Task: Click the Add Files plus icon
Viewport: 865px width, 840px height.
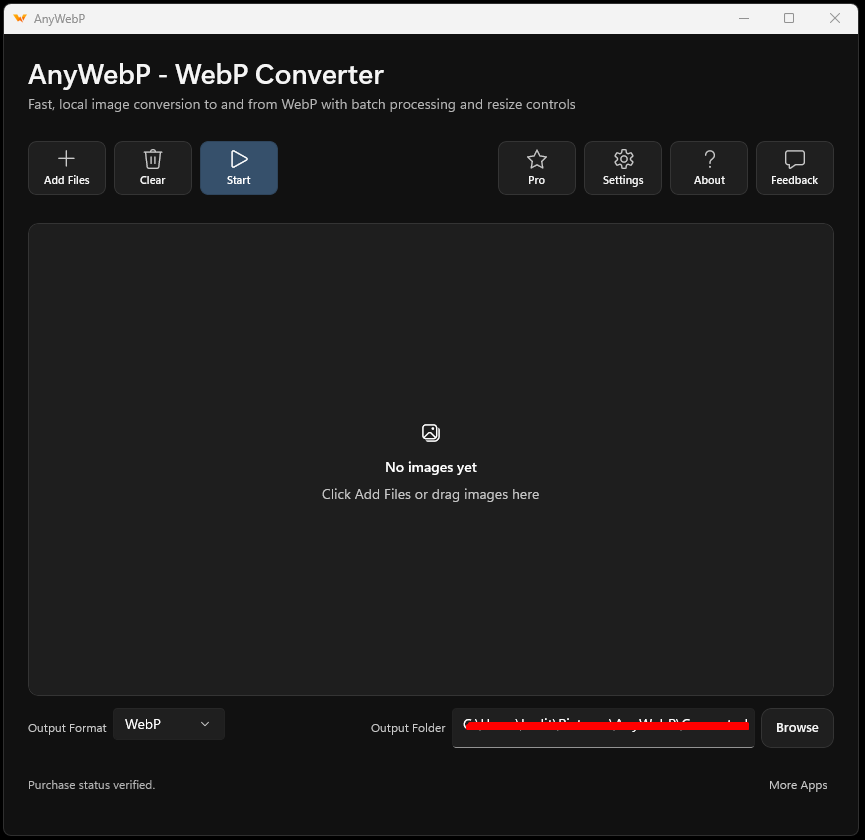Action: [x=66, y=159]
